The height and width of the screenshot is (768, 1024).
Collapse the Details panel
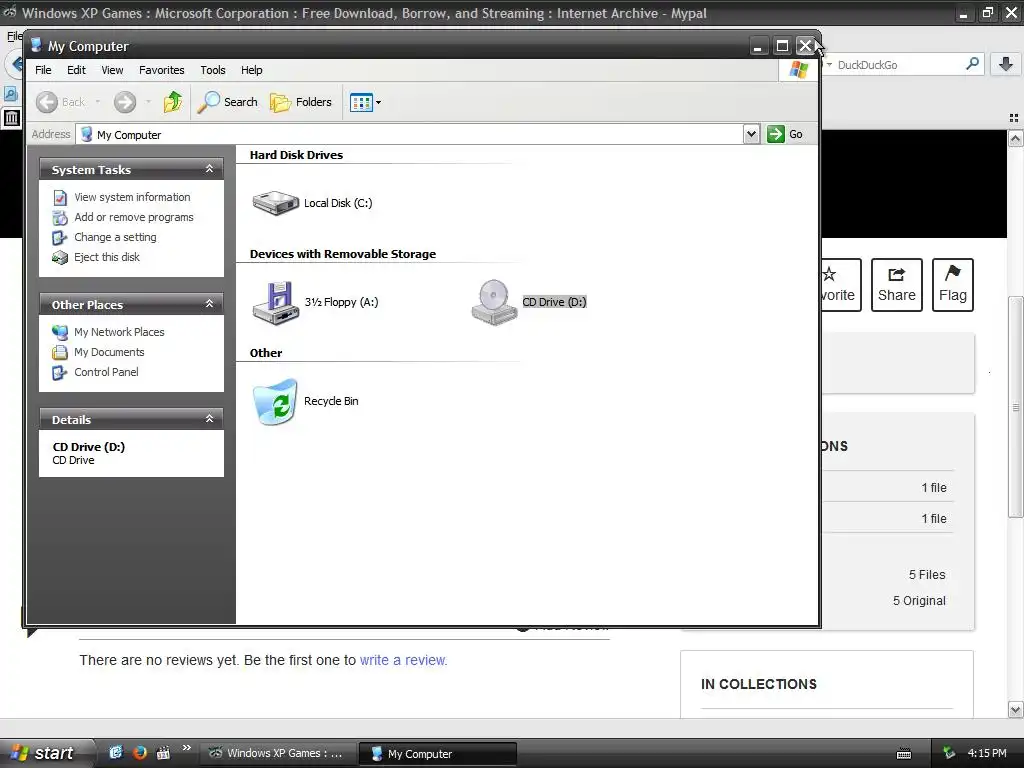pos(210,419)
